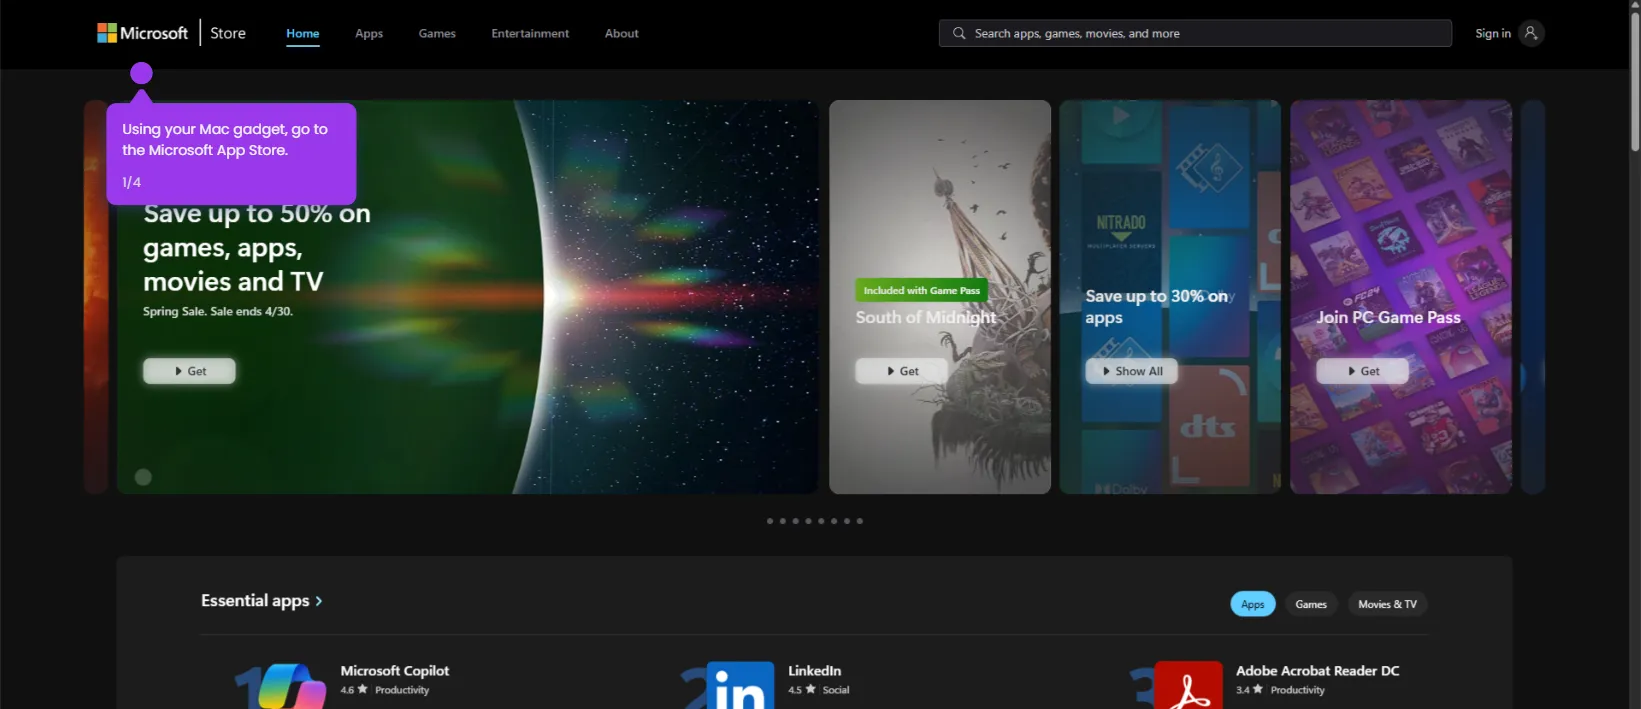Screen dimensions: 1641x709
Task: Select the last carousel pagination dot
Action: click(x=859, y=521)
